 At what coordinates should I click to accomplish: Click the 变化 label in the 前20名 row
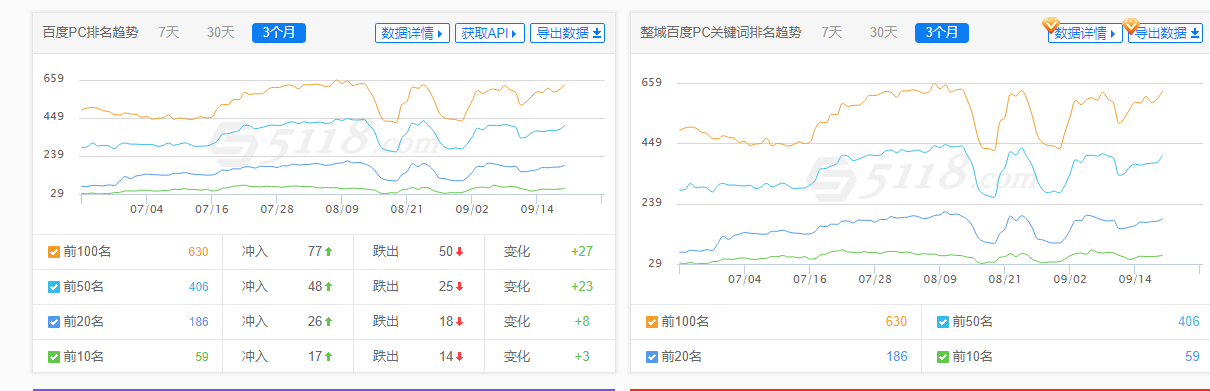click(517, 322)
